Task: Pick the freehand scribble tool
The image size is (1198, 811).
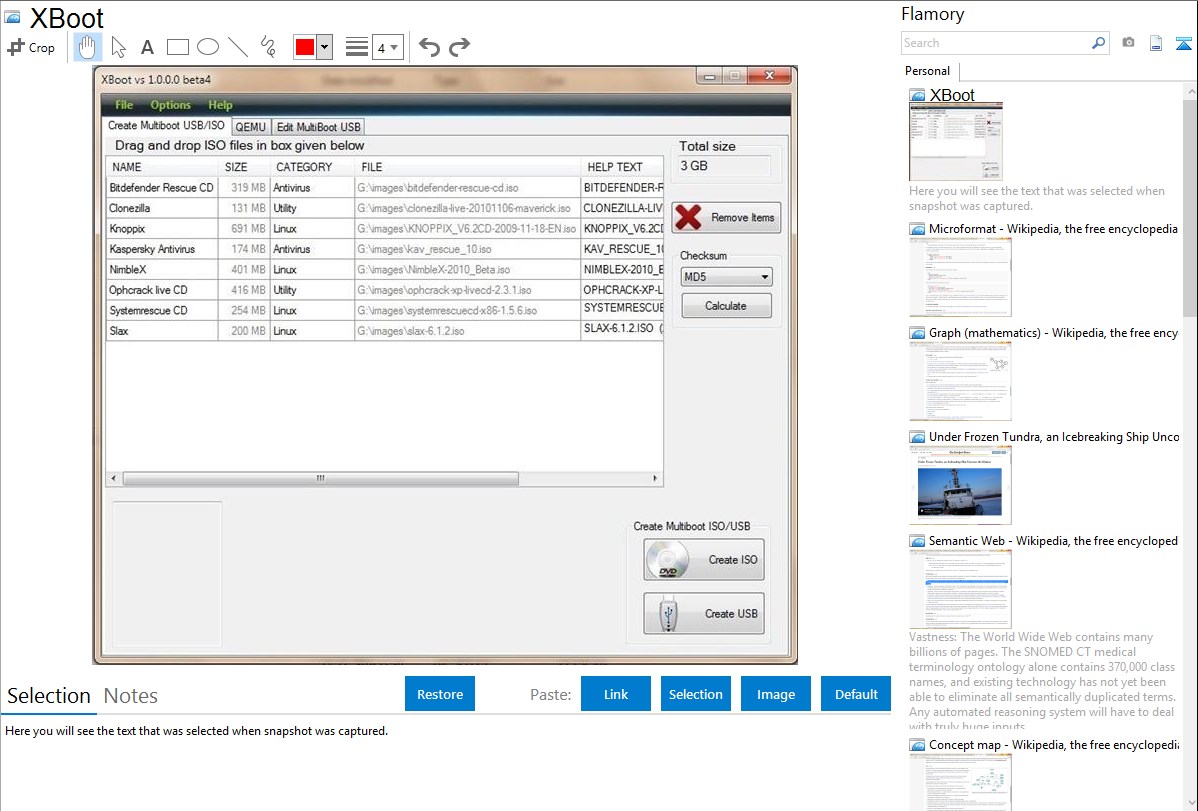Action: 268,47
